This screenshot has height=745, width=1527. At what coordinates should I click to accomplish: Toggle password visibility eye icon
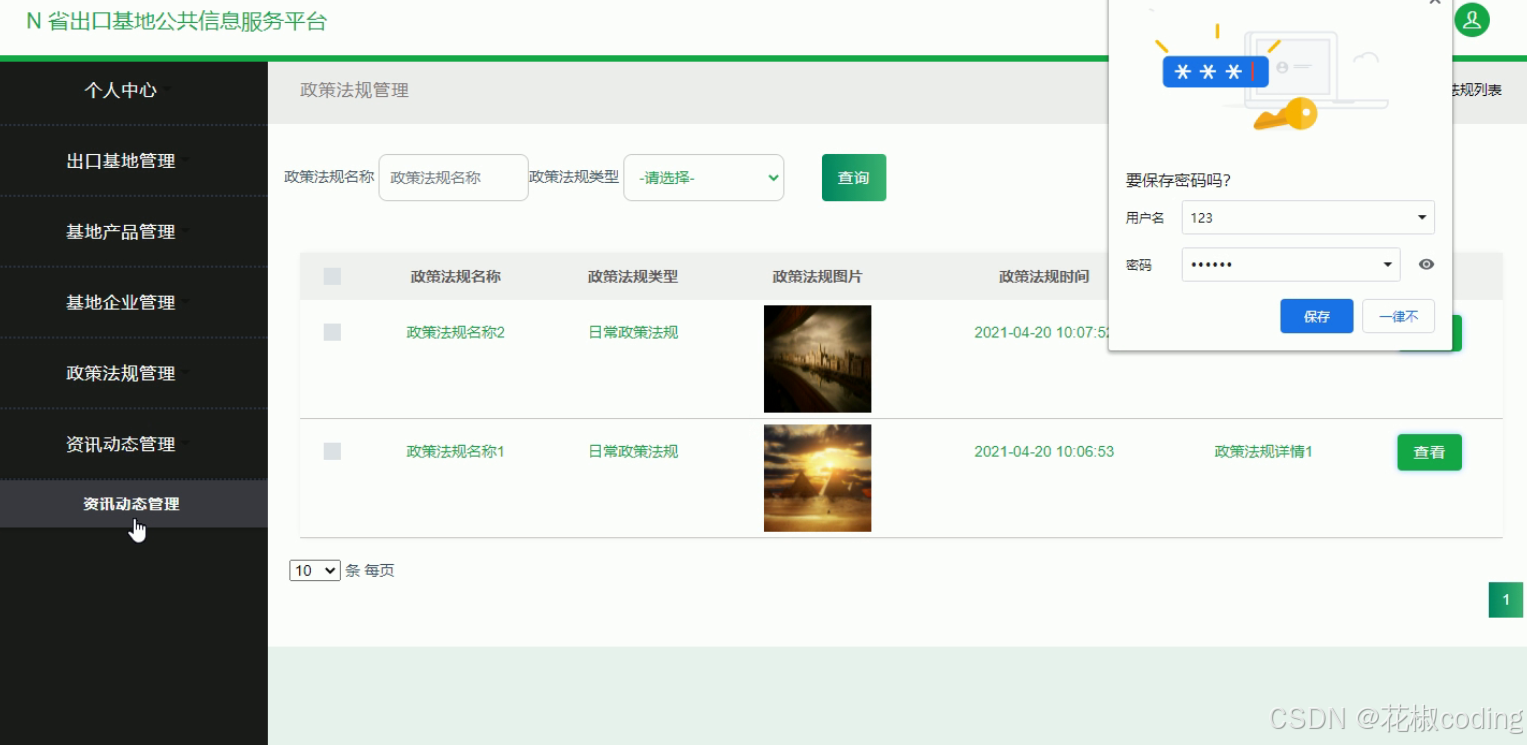(x=1426, y=265)
